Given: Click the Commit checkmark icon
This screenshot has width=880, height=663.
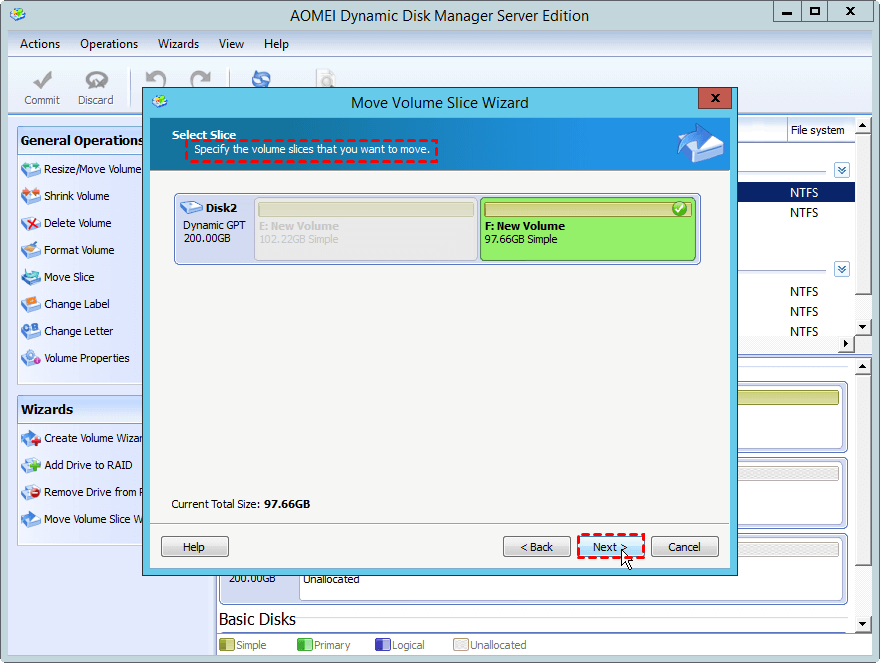Looking at the screenshot, I should (42, 81).
